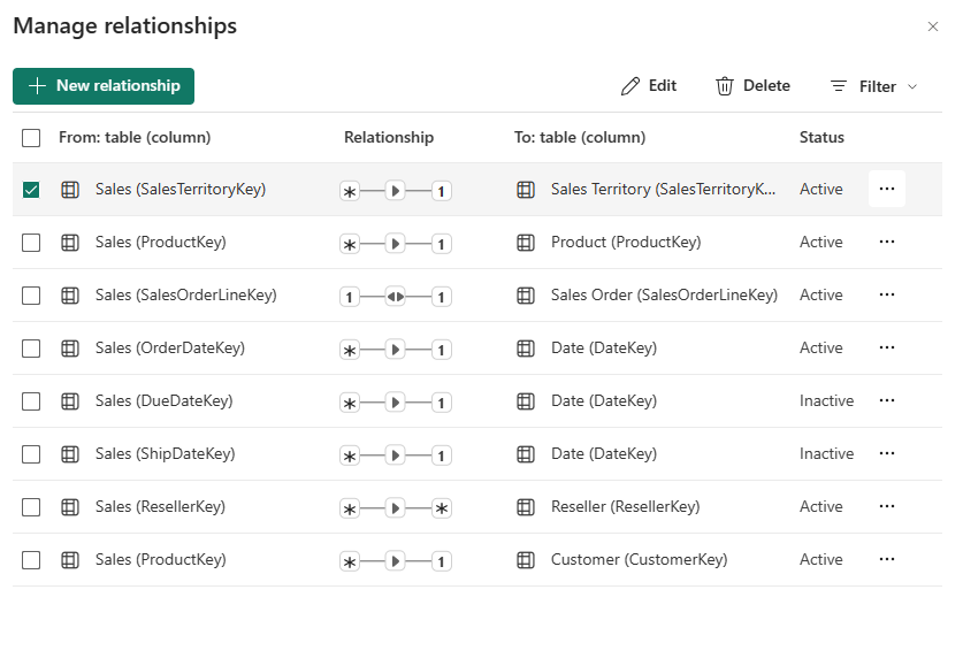Toggle the select-all header checkbox
The width and height of the screenshot is (963, 658).
click(x=31, y=138)
